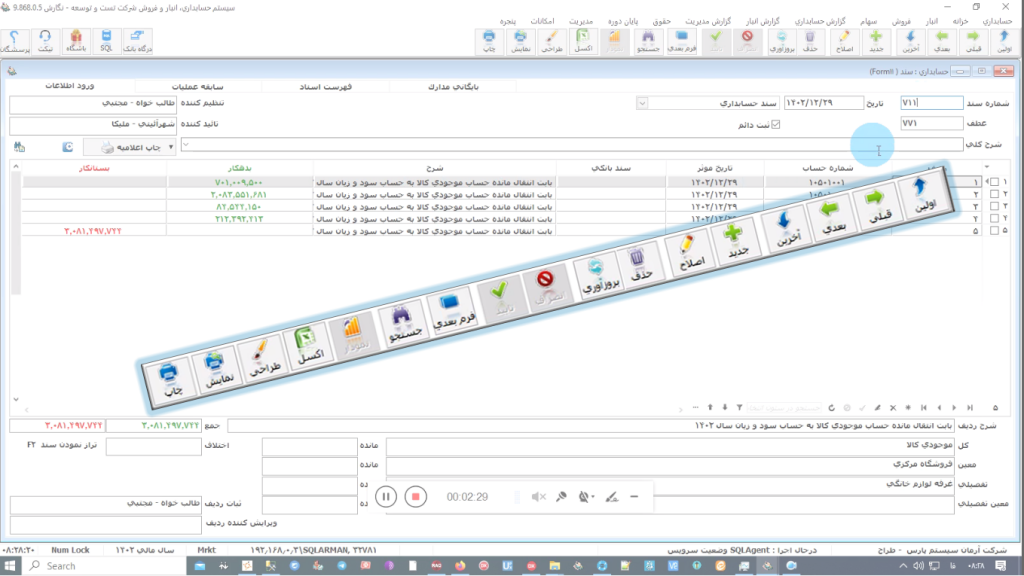Open bank gateway (درگاه بانک) icon

click(137, 41)
